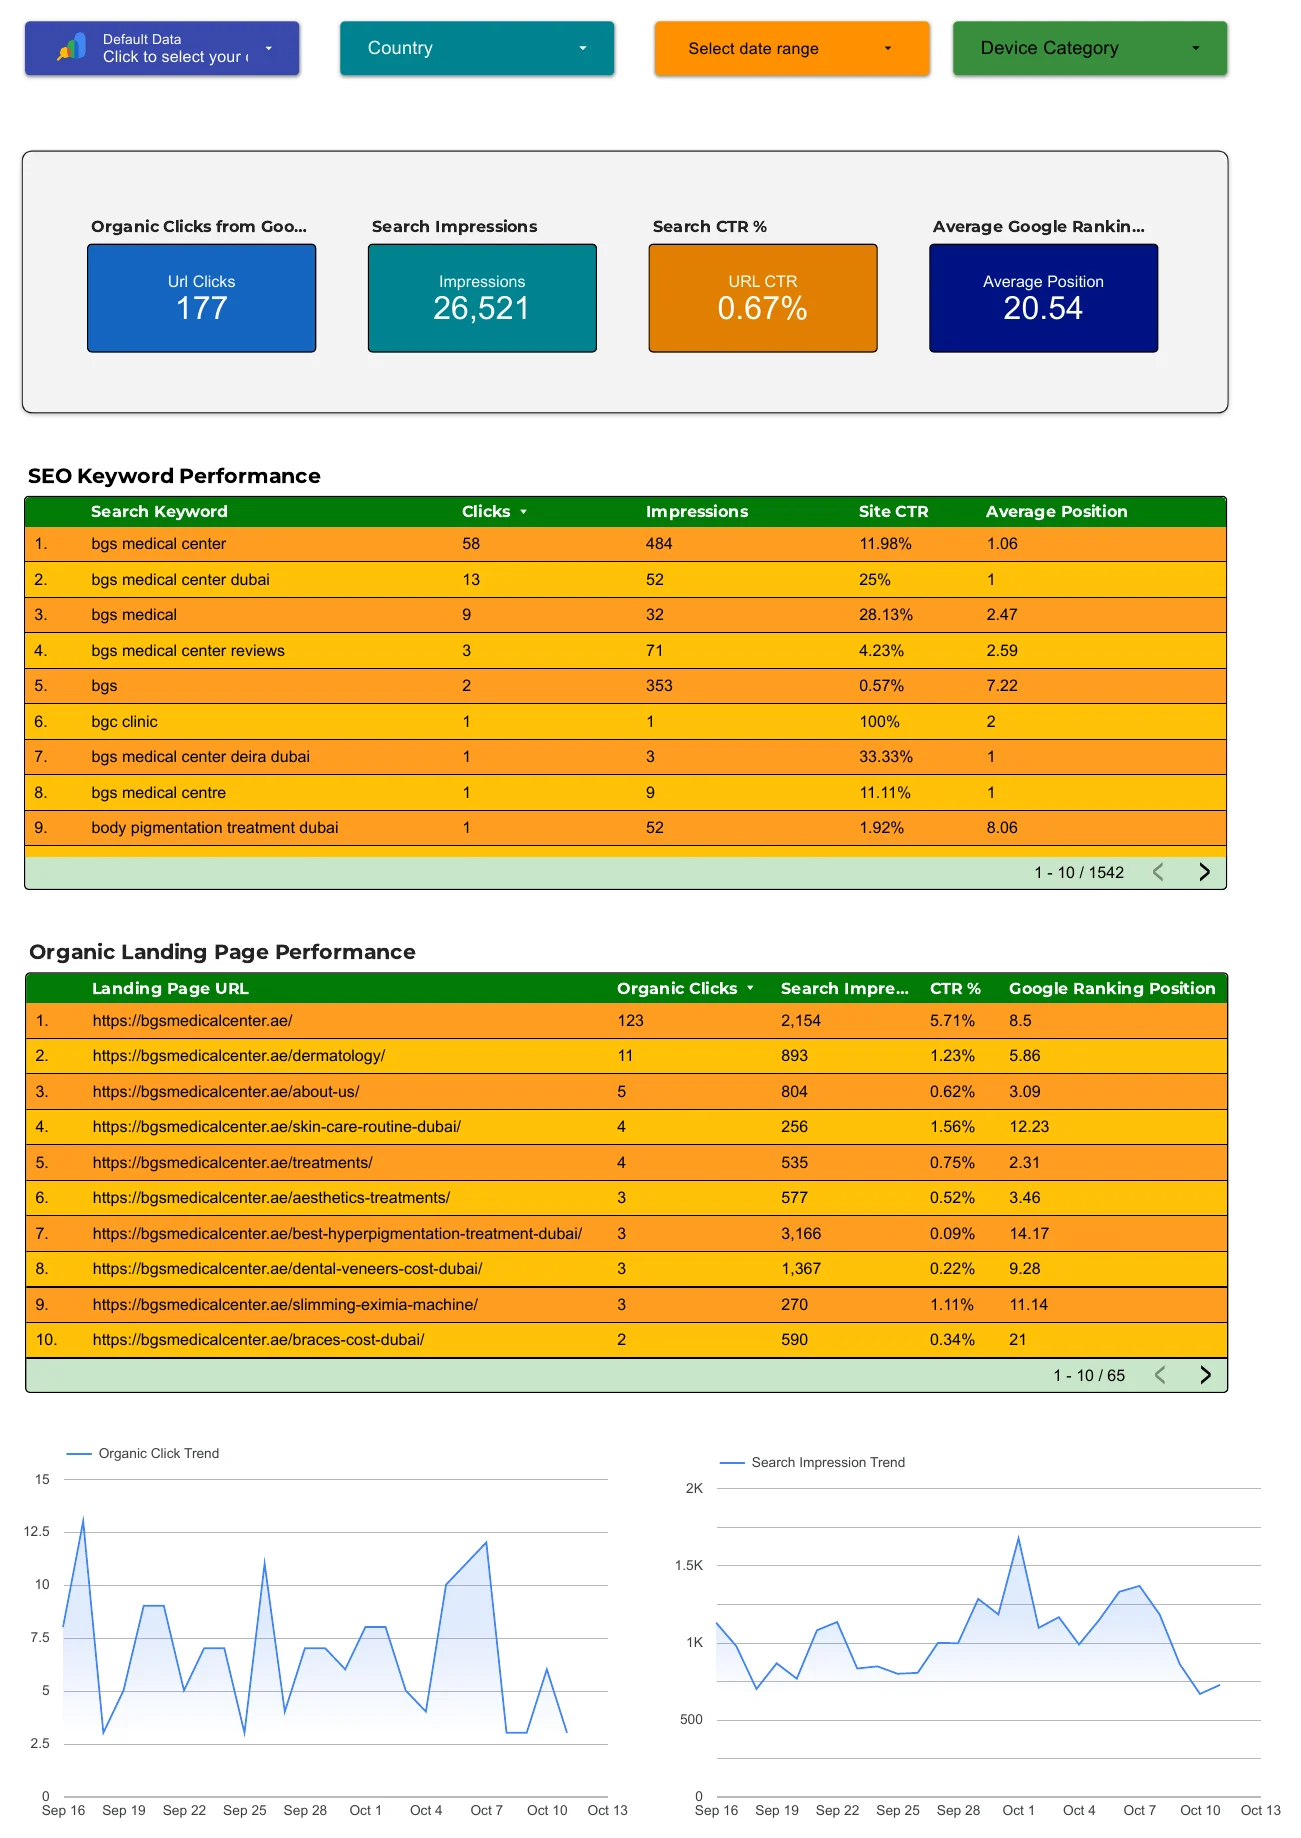Screen dimensions: 1301x1838
Task: Sort by Impressions column header
Action: click(x=697, y=512)
